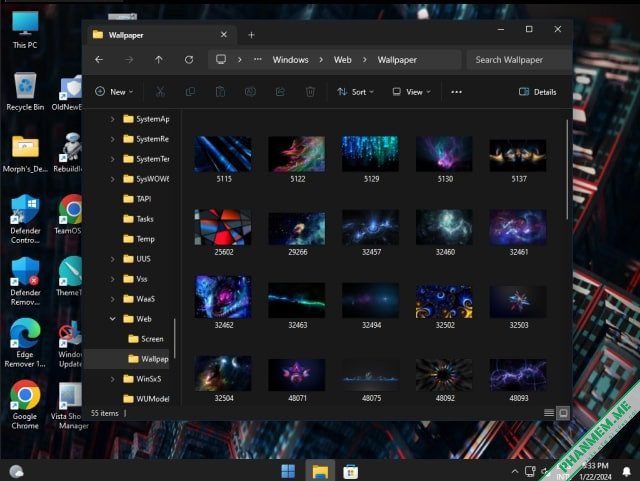640x481 pixels.
Task: Close the Wallpaper tab
Action: (224, 35)
